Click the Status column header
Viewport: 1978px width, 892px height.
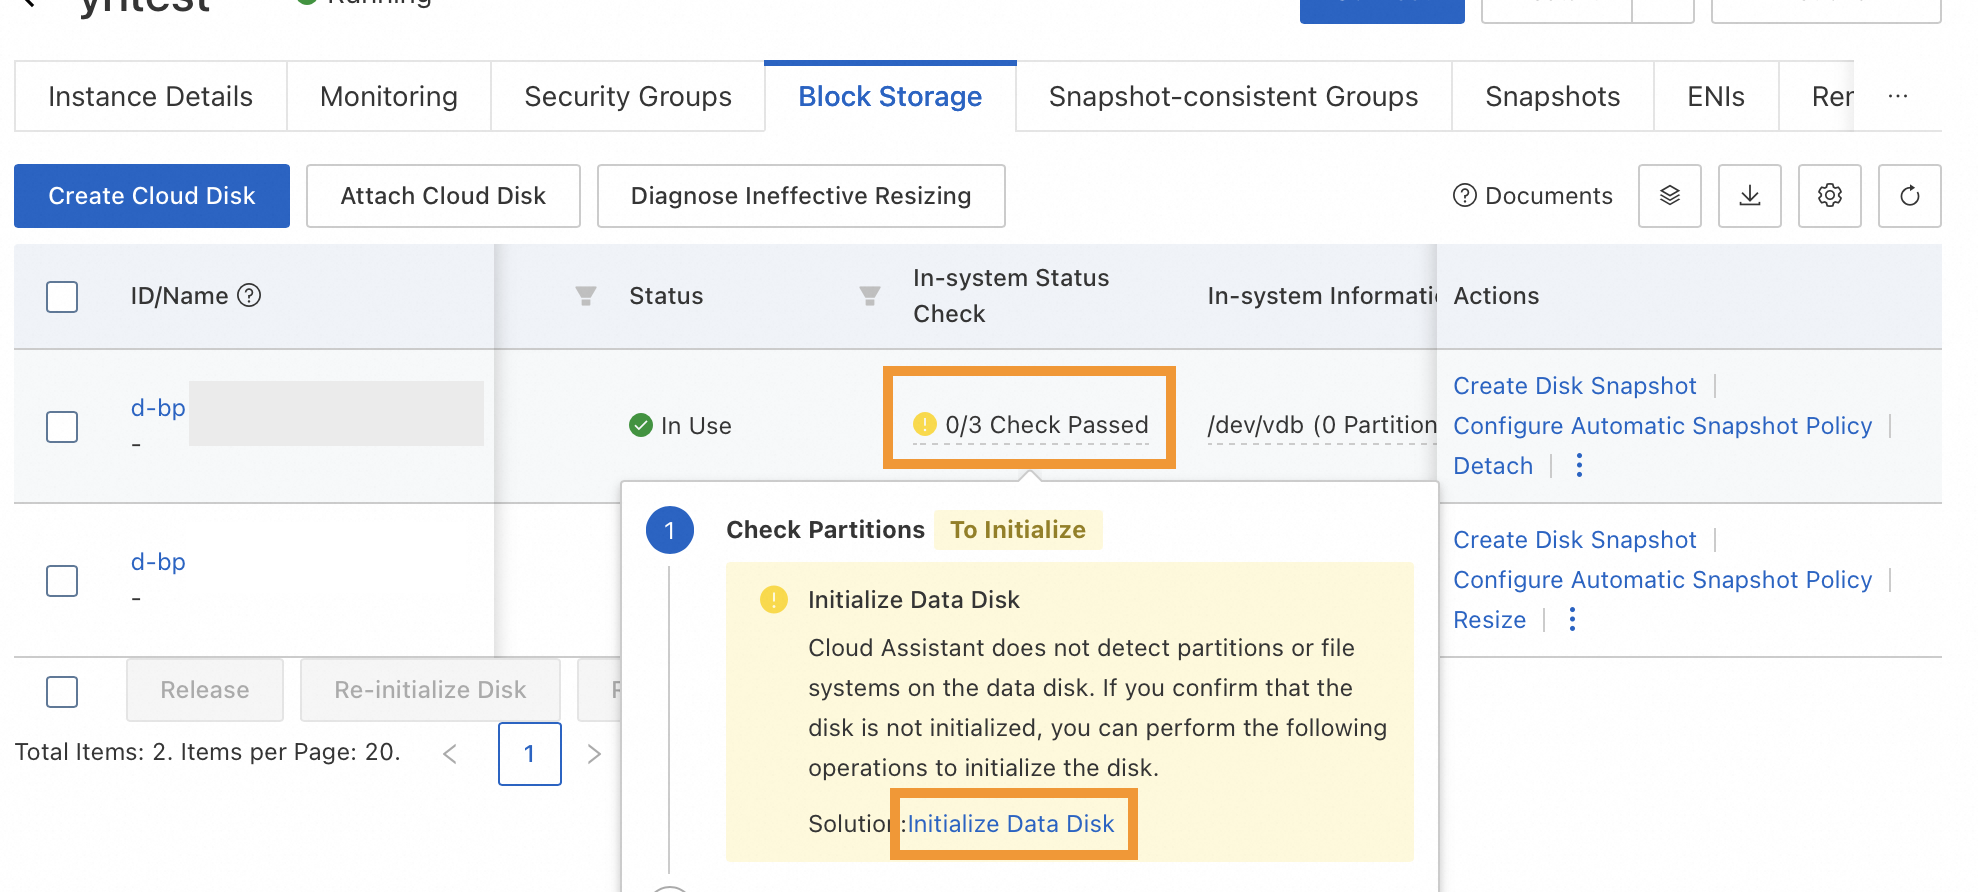click(666, 296)
